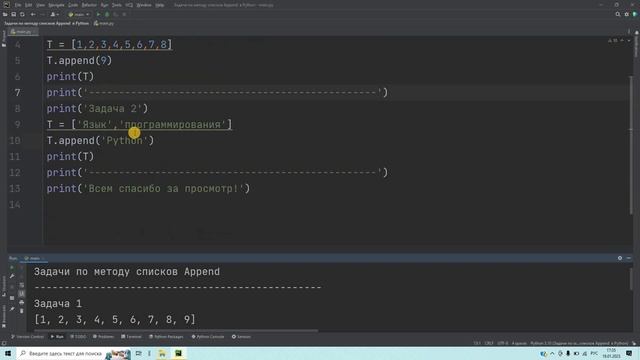This screenshot has height=360, width=640.
Task: Click the Reload from disk toolbar icon
Action: tap(22, 14)
